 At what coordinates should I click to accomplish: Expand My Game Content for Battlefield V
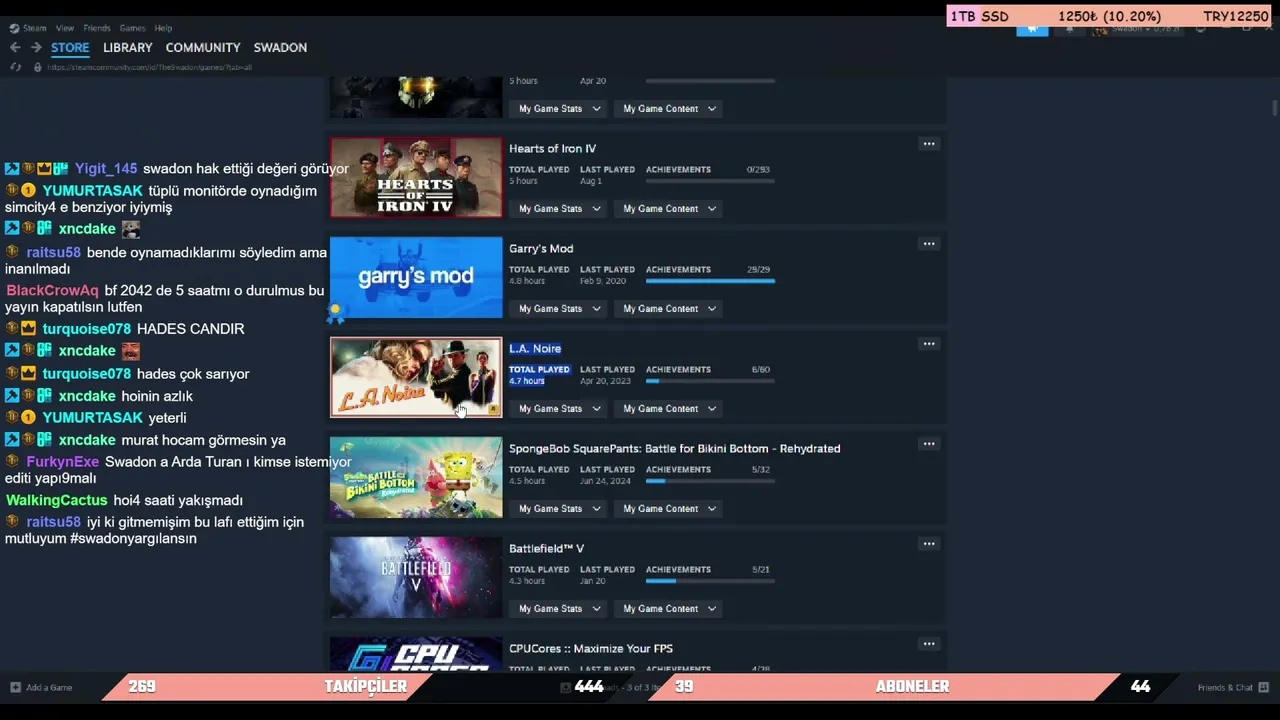pos(669,609)
